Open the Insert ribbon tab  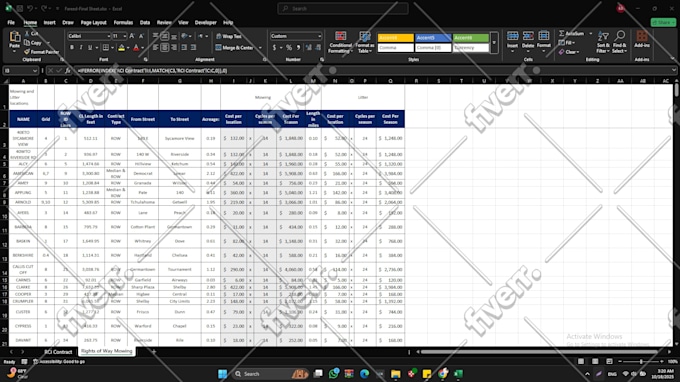49,23
